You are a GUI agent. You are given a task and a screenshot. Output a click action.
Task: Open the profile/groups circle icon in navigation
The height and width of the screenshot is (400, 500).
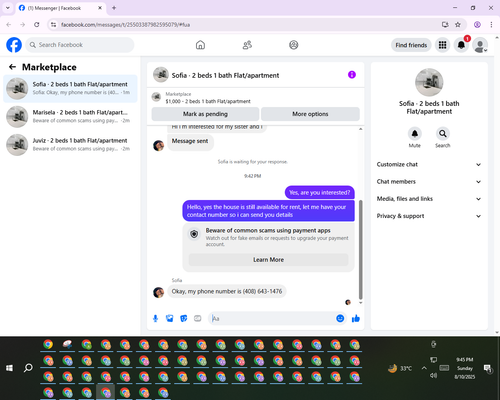pyautogui.click(x=294, y=45)
